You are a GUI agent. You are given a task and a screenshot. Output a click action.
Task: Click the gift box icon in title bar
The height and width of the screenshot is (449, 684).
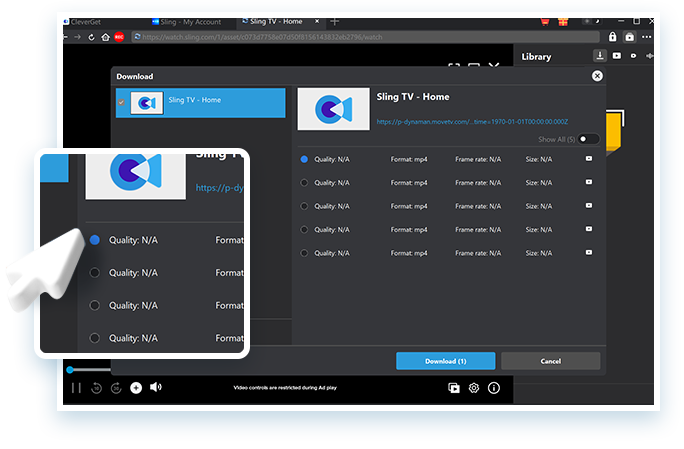click(x=563, y=21)
